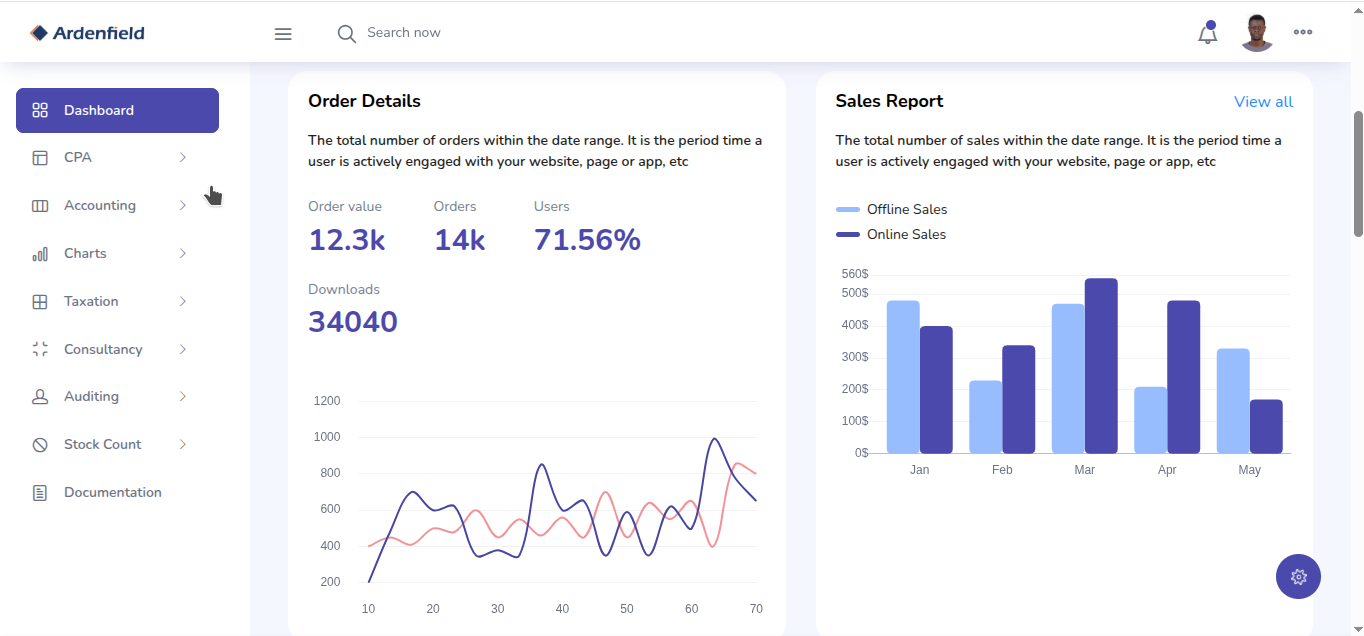Open the user profile avatar

pyautogui.click(x=1256, y=33)
